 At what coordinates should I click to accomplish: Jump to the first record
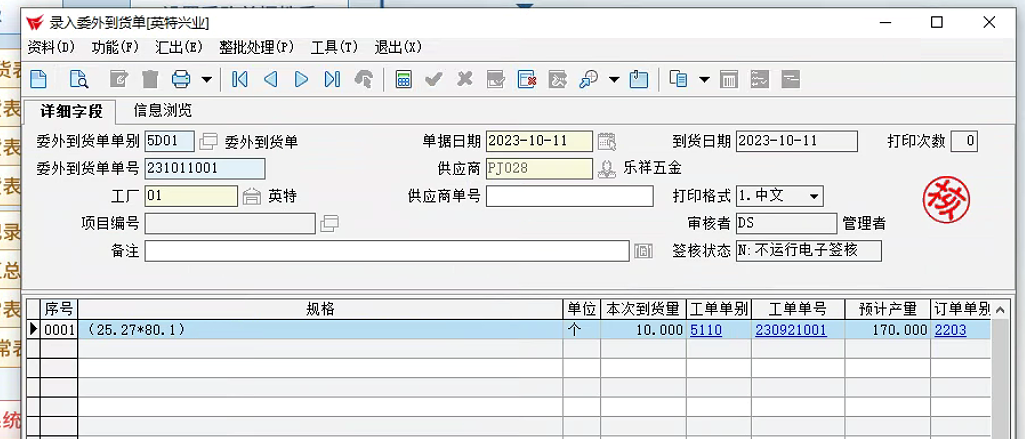[x=239, y=79]
